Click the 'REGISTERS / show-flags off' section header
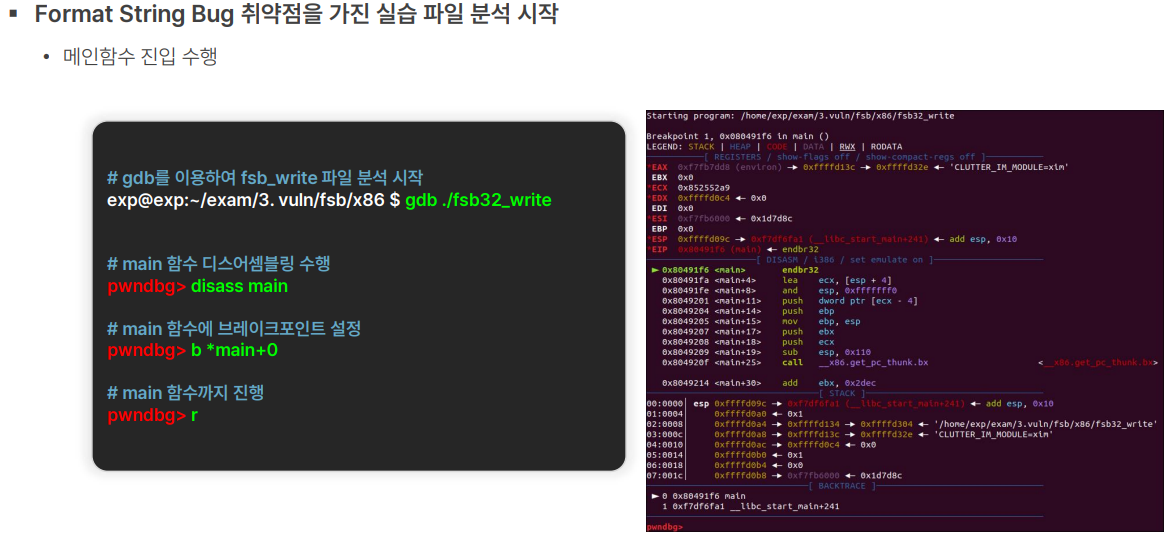Image resolution: width=1175 pixels, height=550 pixels. [x=845, y=157]
